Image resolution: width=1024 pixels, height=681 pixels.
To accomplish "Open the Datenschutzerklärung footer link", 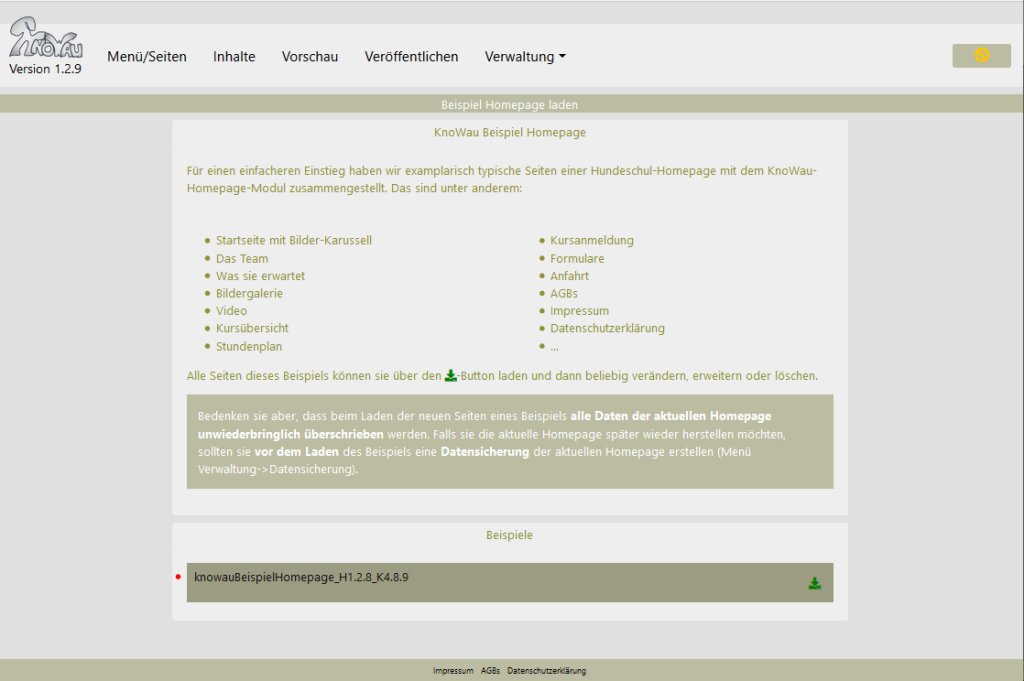I will pyautogui.click(x=546, y=671).
